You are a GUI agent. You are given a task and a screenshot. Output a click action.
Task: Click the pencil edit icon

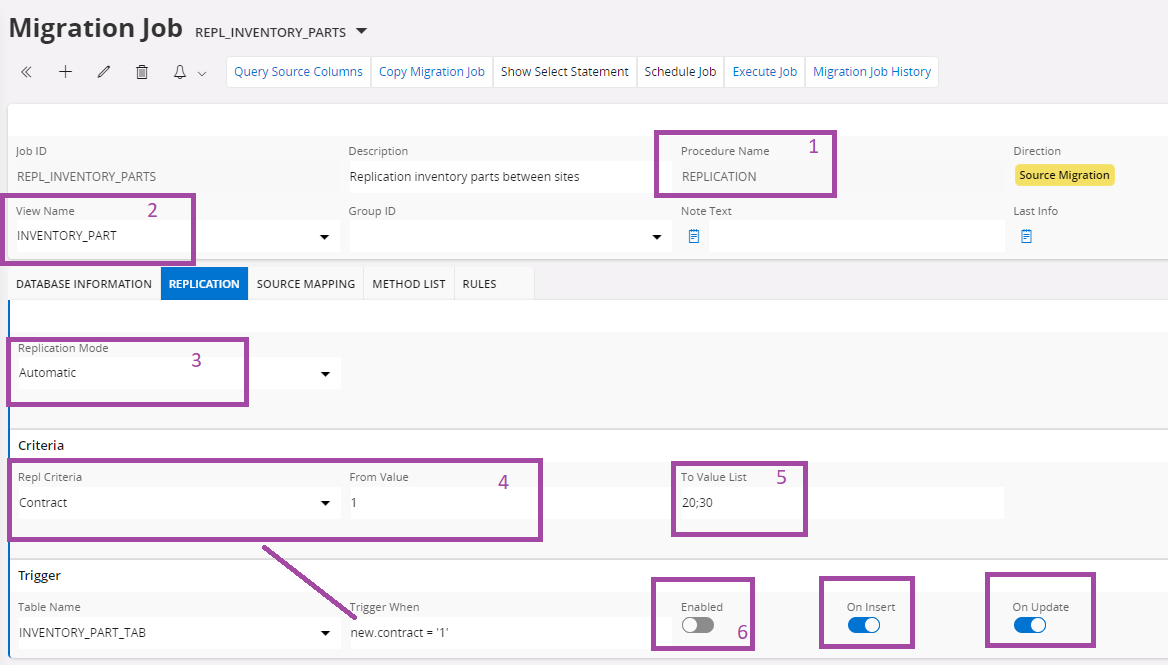tap(103, 72)
